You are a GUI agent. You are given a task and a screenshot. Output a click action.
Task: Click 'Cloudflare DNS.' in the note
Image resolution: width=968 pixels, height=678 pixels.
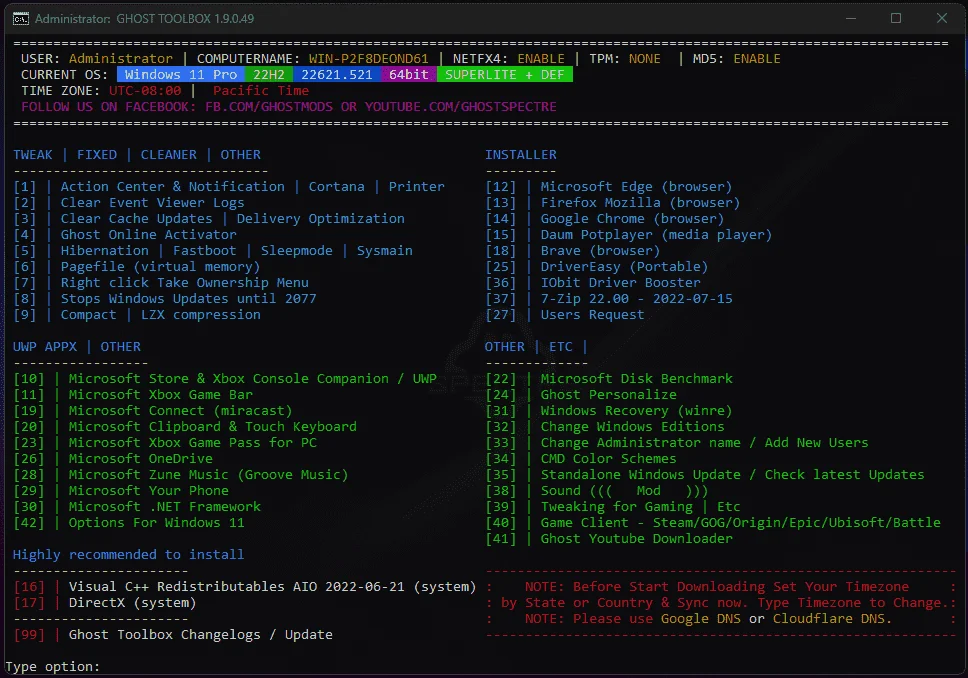(832, 619)
